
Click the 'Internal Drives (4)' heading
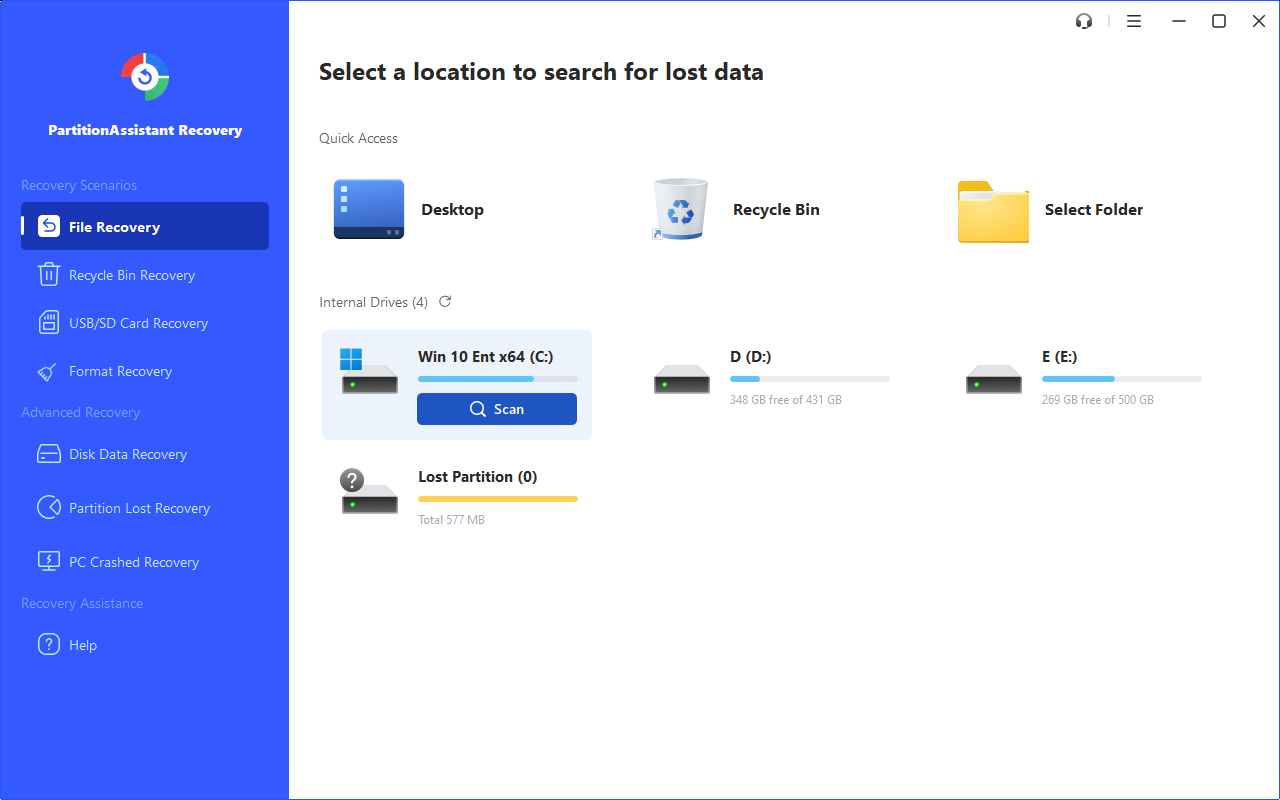[374, 302]
